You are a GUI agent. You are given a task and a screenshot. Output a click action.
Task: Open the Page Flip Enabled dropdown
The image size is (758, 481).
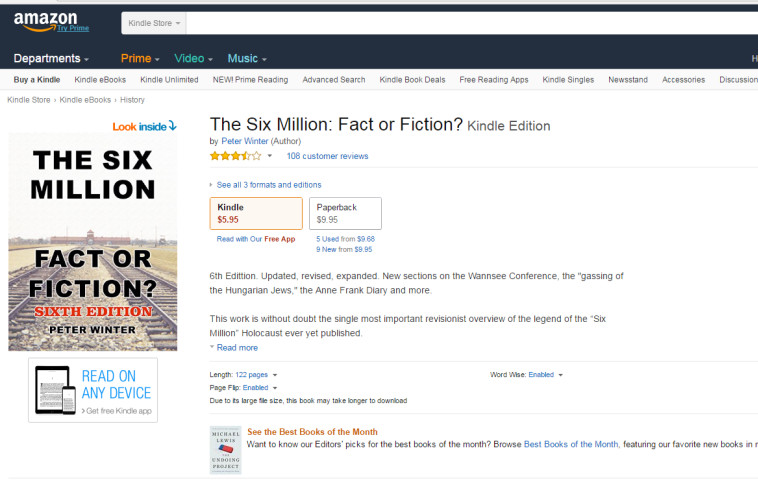coord(259,387)
